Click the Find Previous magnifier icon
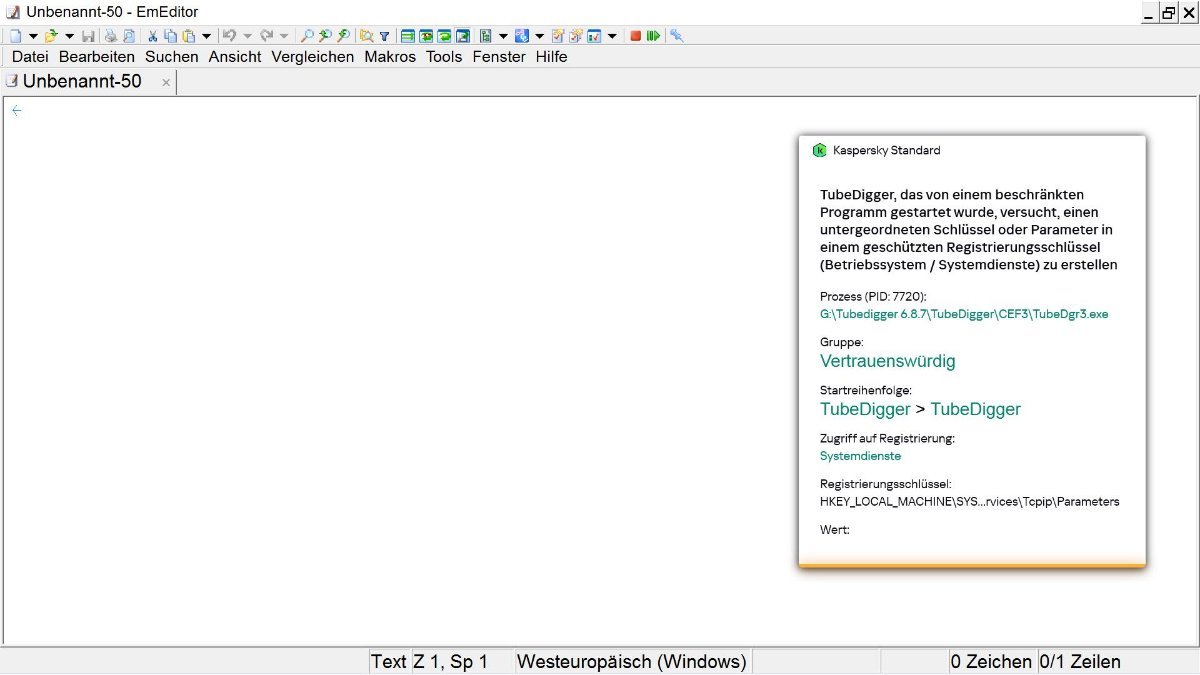1200x675 pixels. click(x=325, y=36)
